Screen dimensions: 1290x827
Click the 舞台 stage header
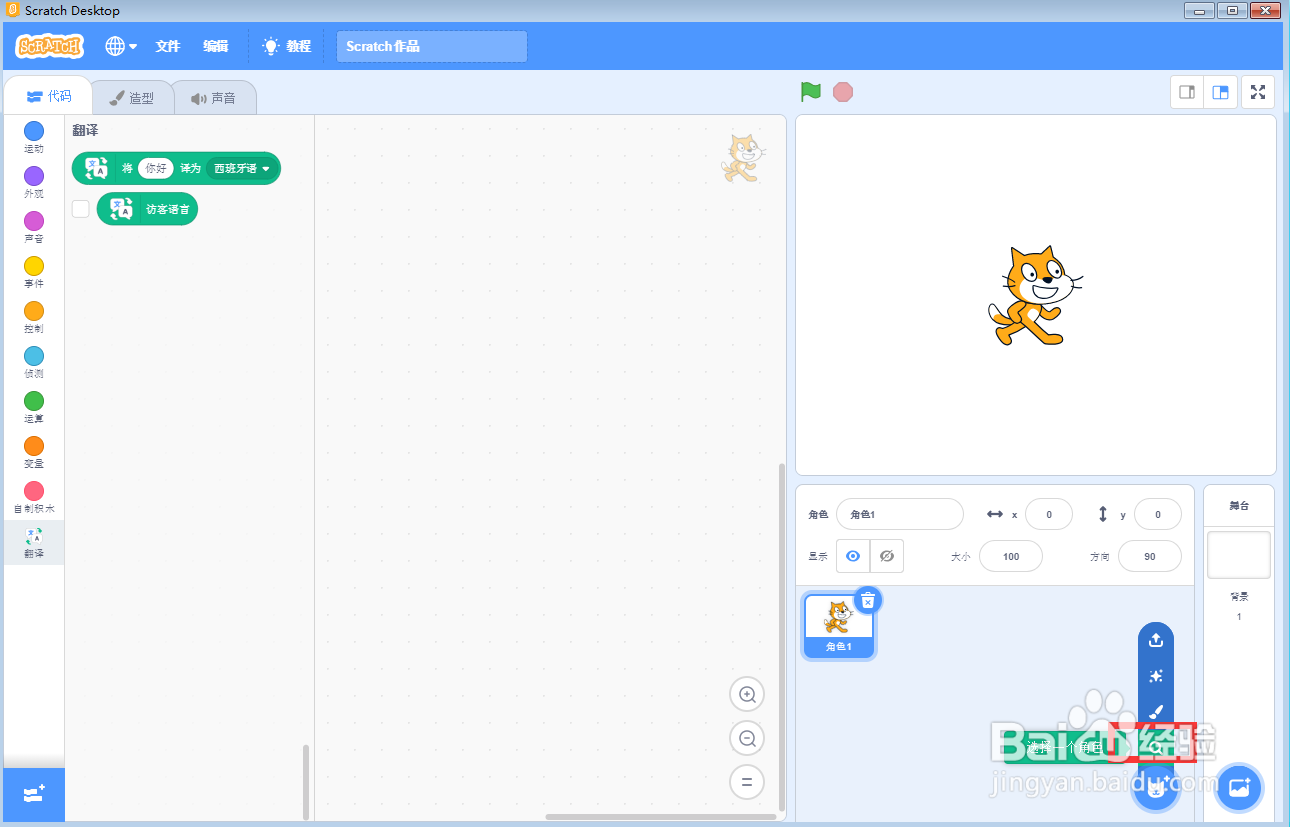pyautogui.click(x=1239, y=506)
